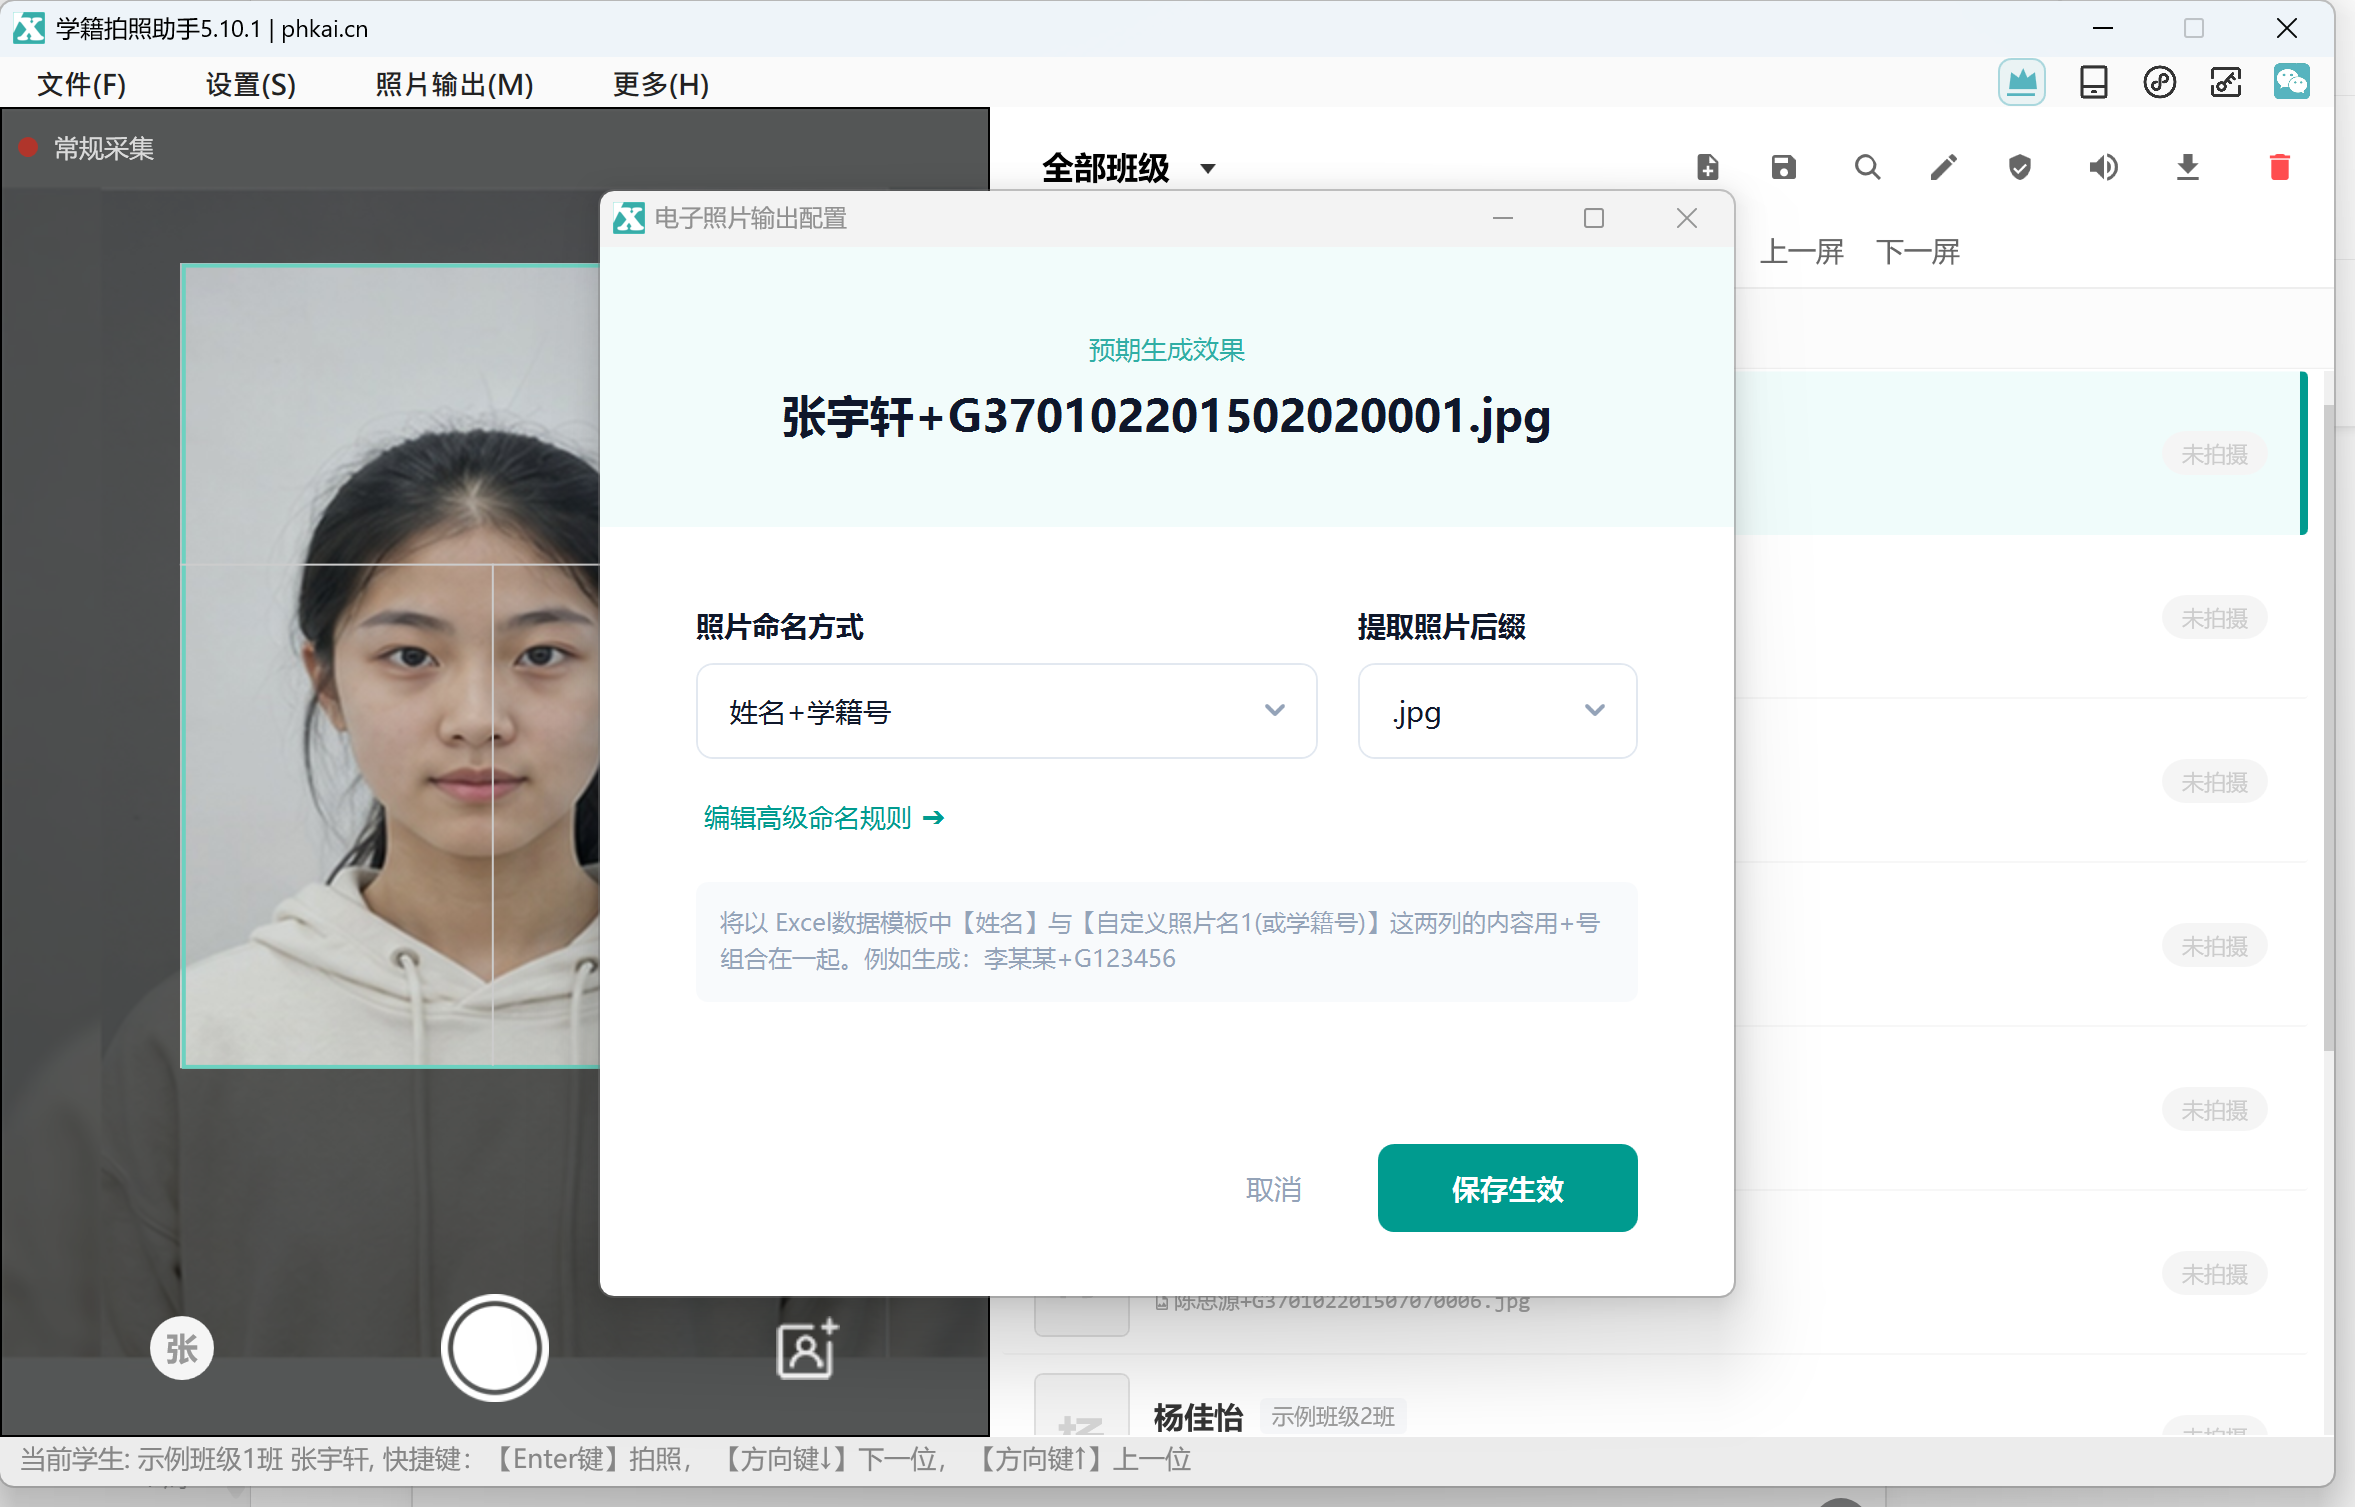Screen dimensions: 2355x1507
Task: Open the tablet device icon in top toolbar
Action: pos(2093,82)
